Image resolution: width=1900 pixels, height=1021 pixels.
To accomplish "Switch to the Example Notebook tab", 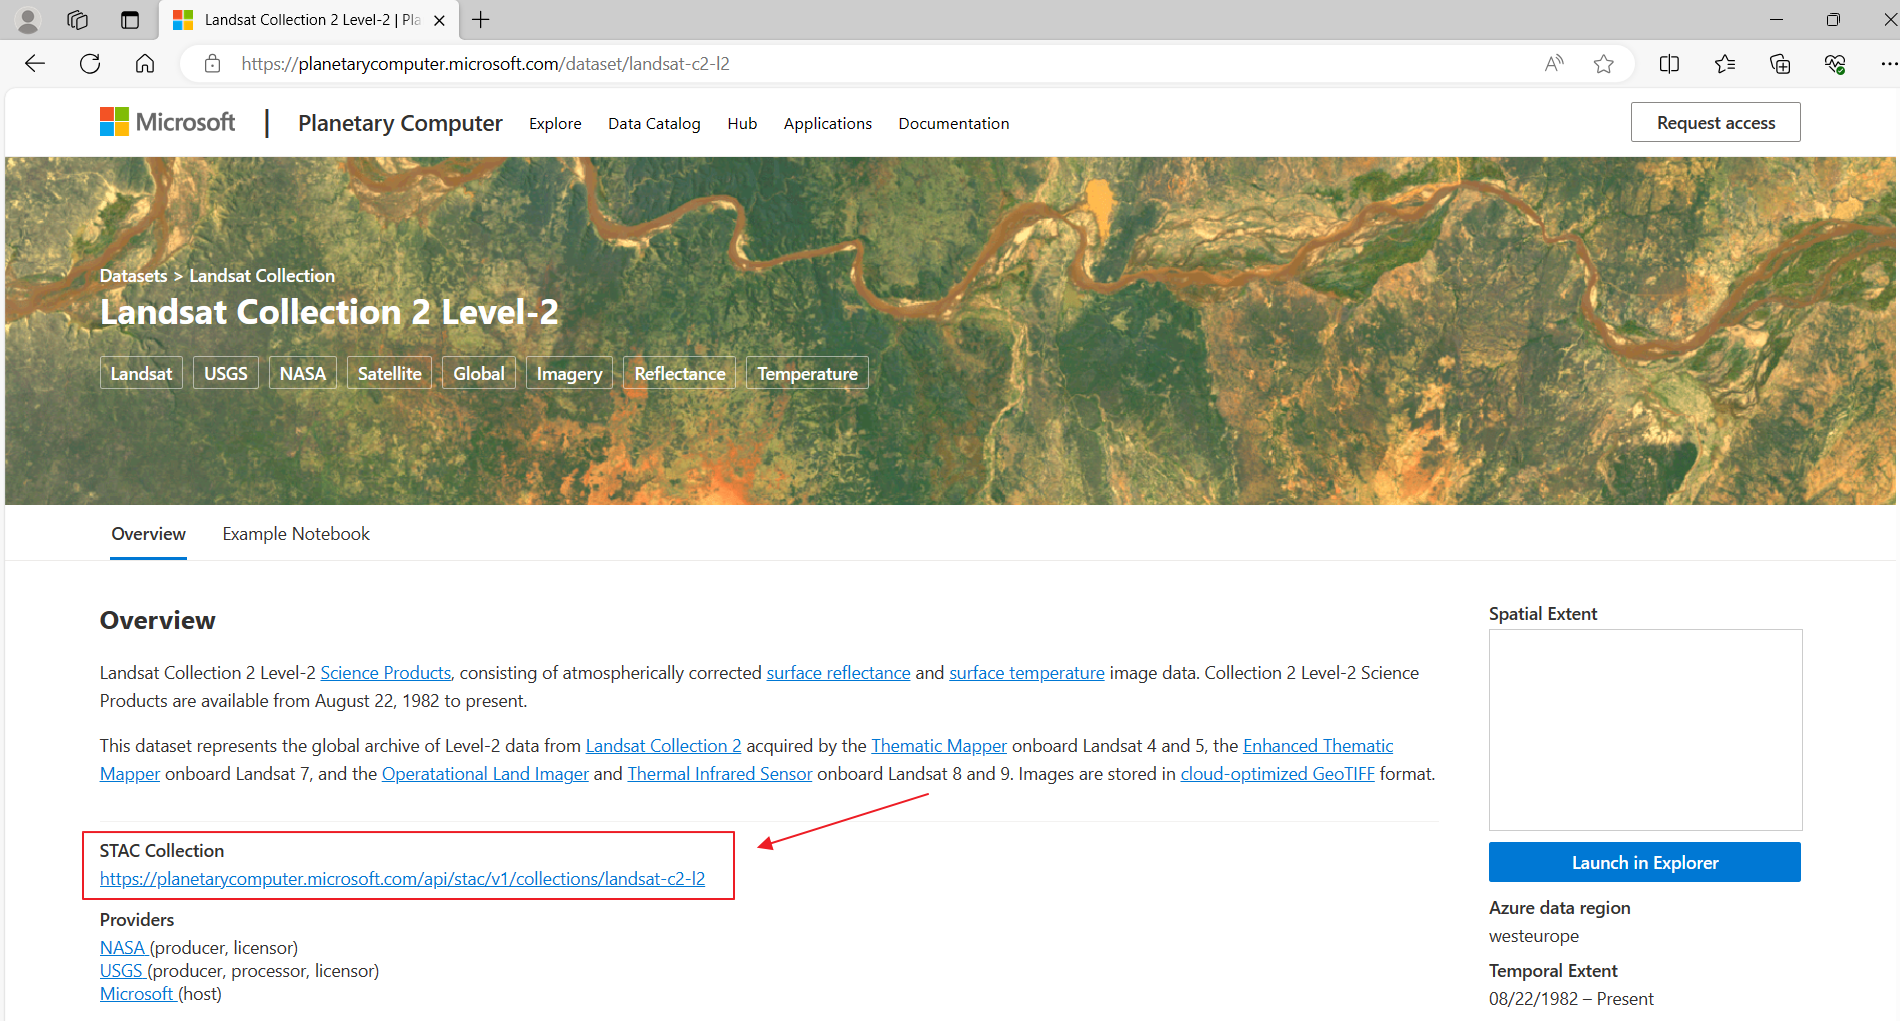I will pyautogui.click(x=296, y=534).
